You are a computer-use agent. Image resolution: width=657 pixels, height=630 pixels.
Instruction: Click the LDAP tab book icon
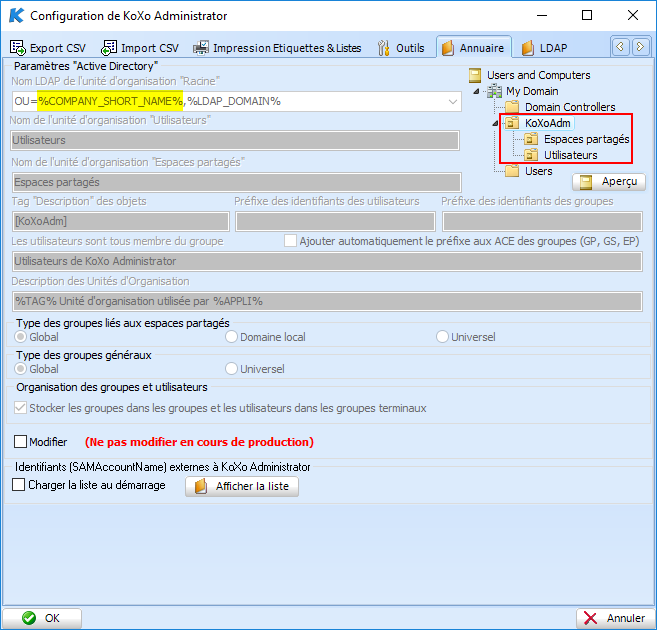(x=528, y=48)
